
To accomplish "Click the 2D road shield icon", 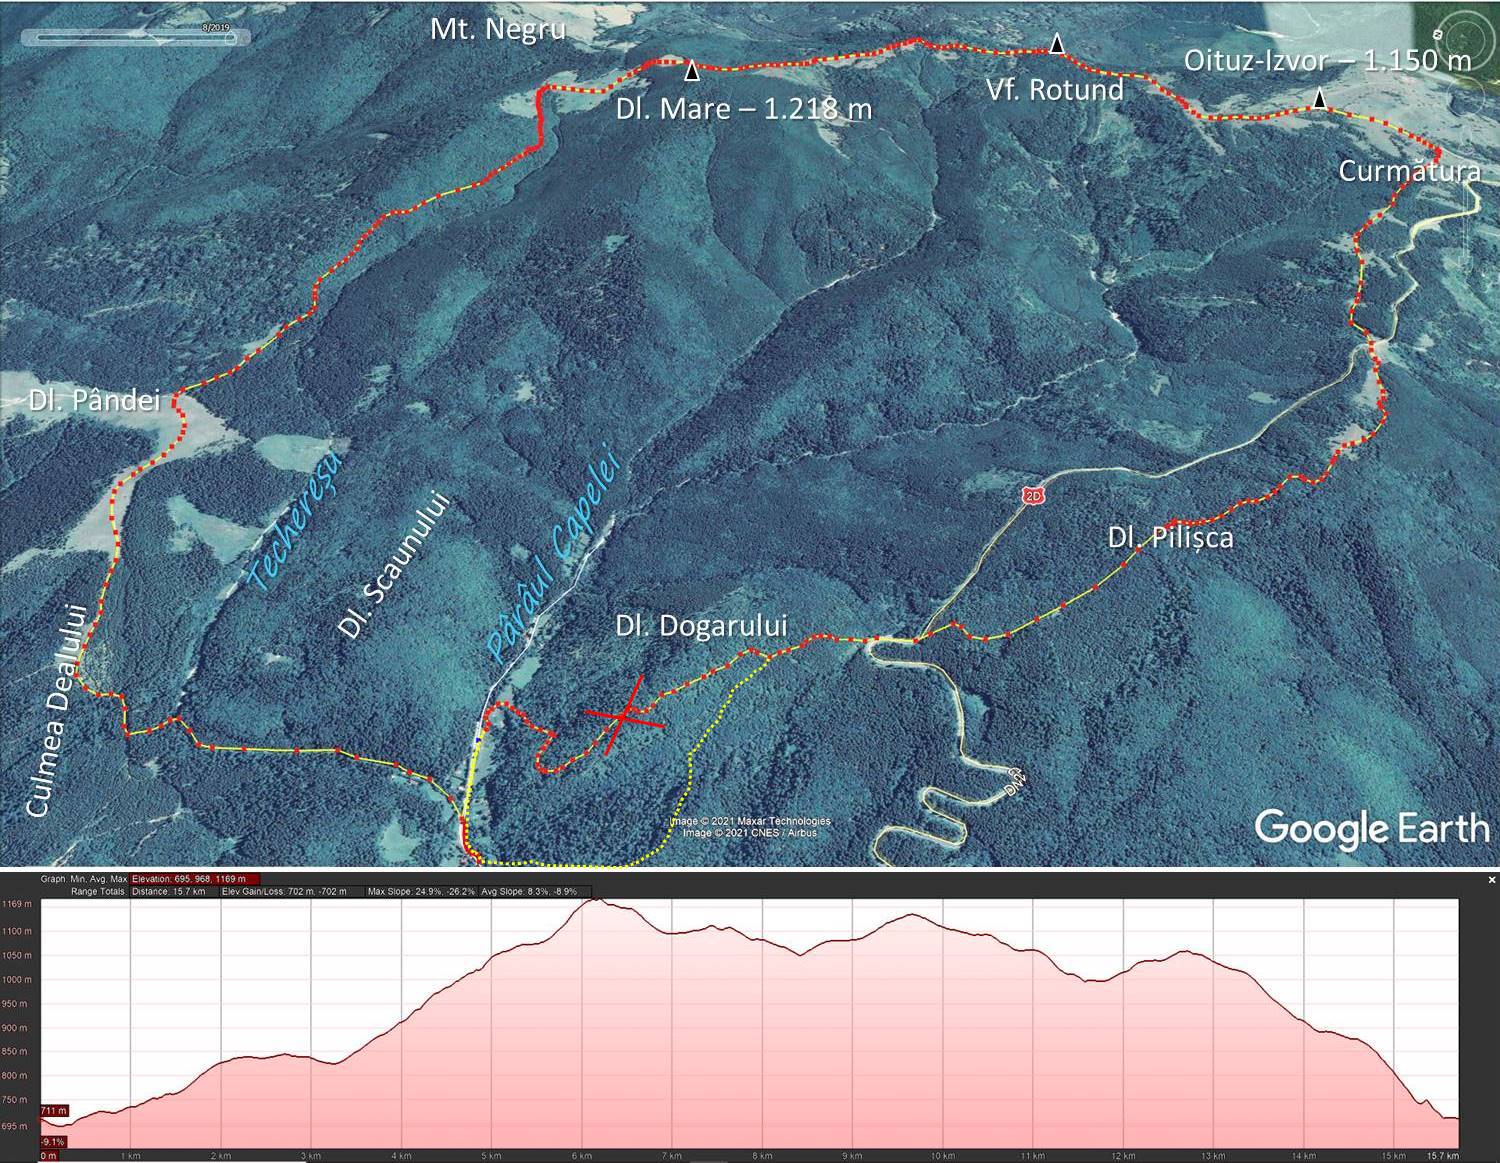I will click(x=1032, y=495).
